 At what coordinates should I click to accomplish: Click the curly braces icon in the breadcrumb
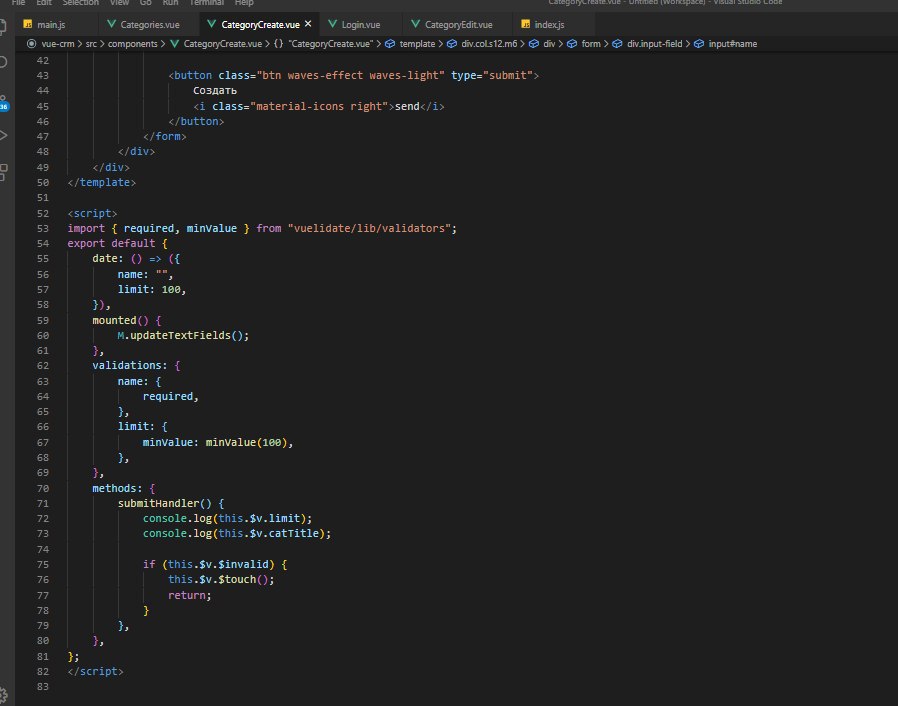tap(278, 44)
